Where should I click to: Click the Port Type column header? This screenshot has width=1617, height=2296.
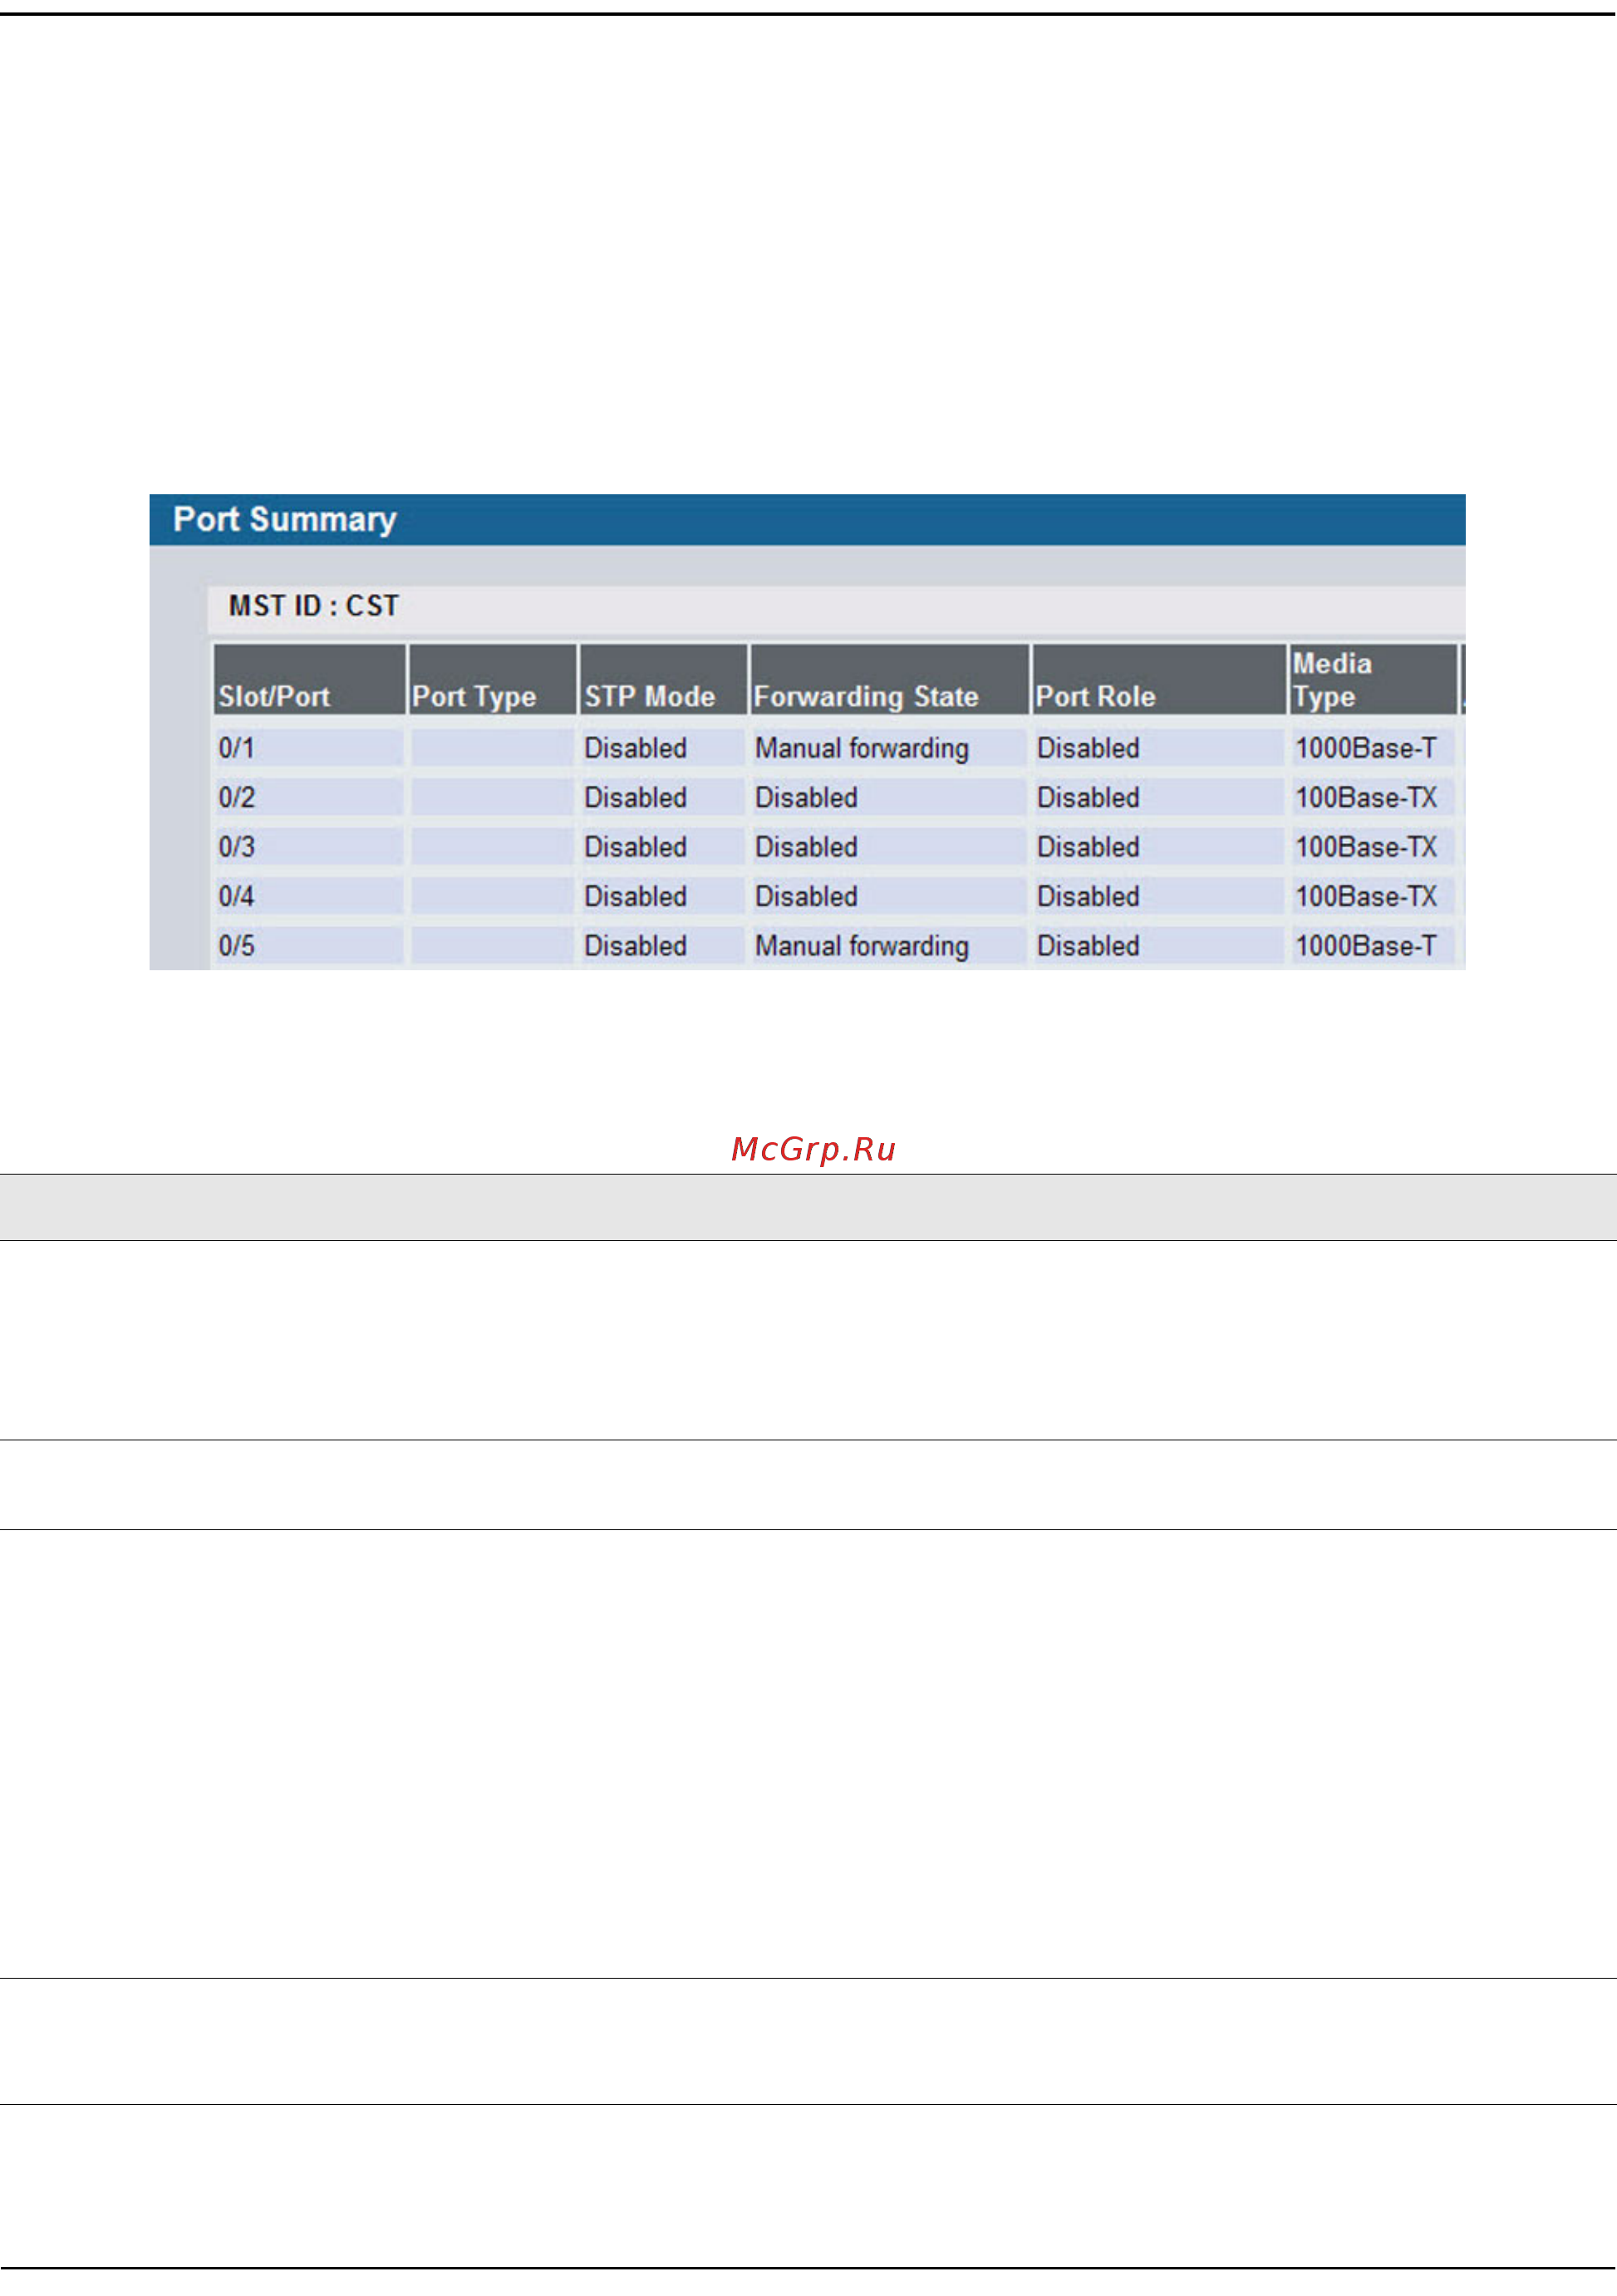click(493, 679)
